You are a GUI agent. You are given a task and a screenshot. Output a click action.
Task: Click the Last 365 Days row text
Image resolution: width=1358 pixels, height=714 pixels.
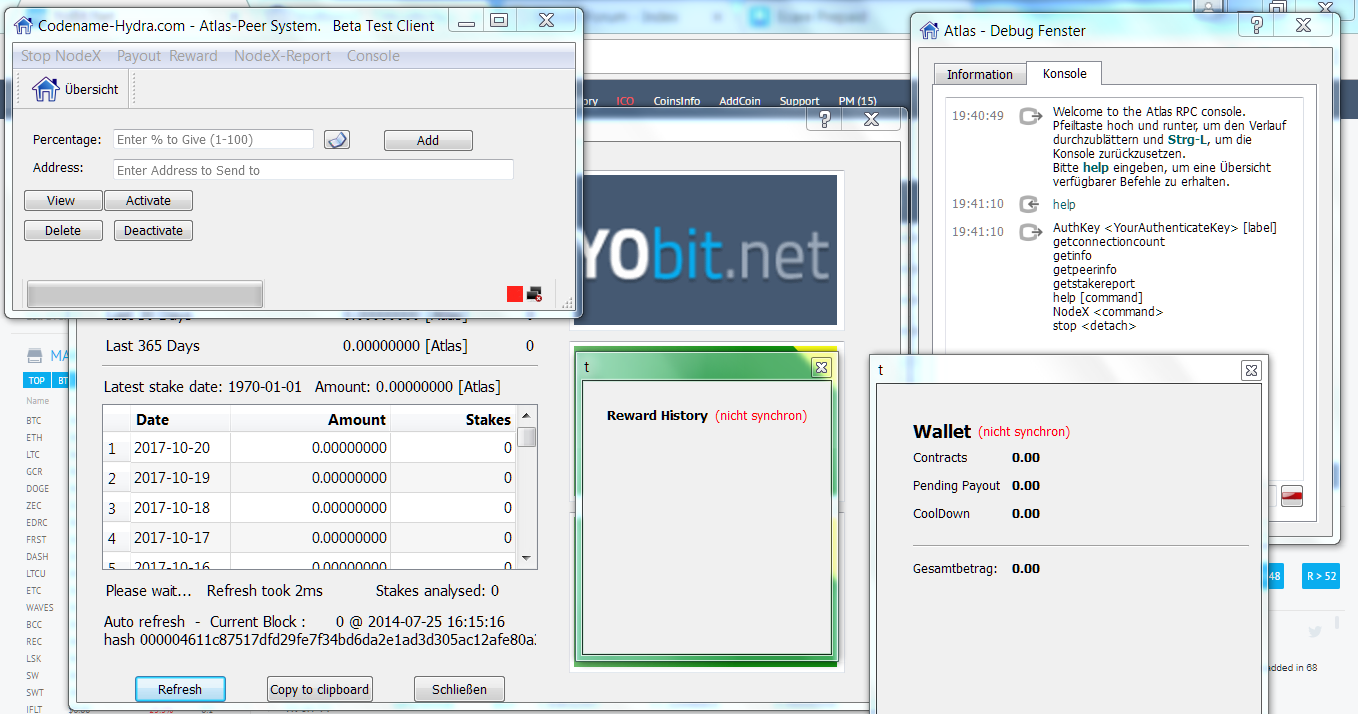[152, 346]
